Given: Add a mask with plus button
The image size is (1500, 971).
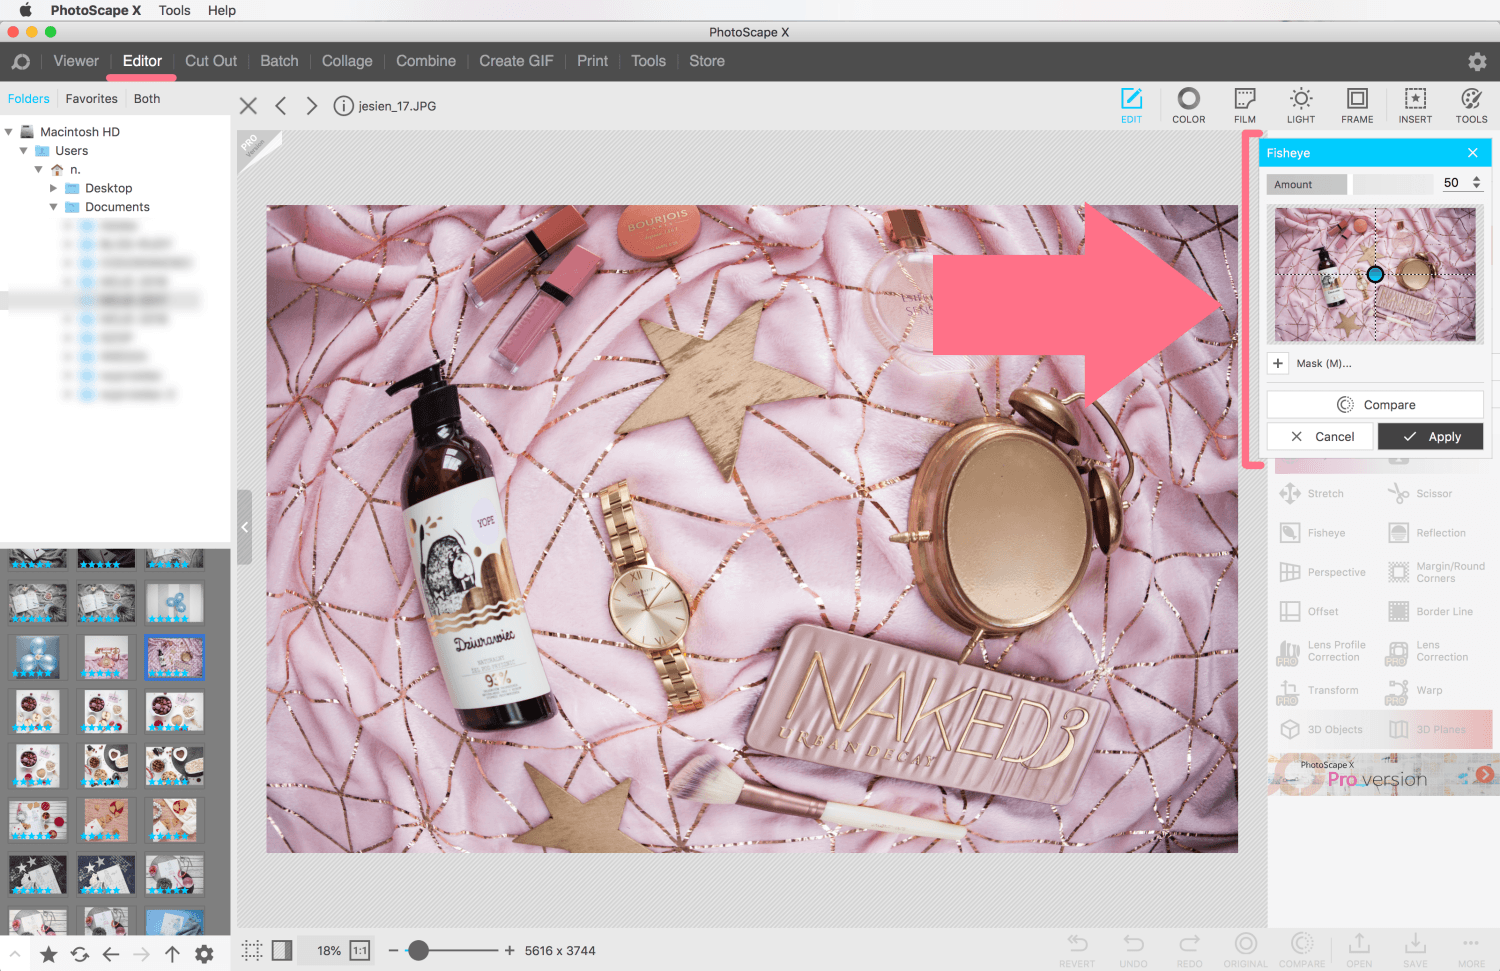Looking at the screenshot, I should [1278, 363].
